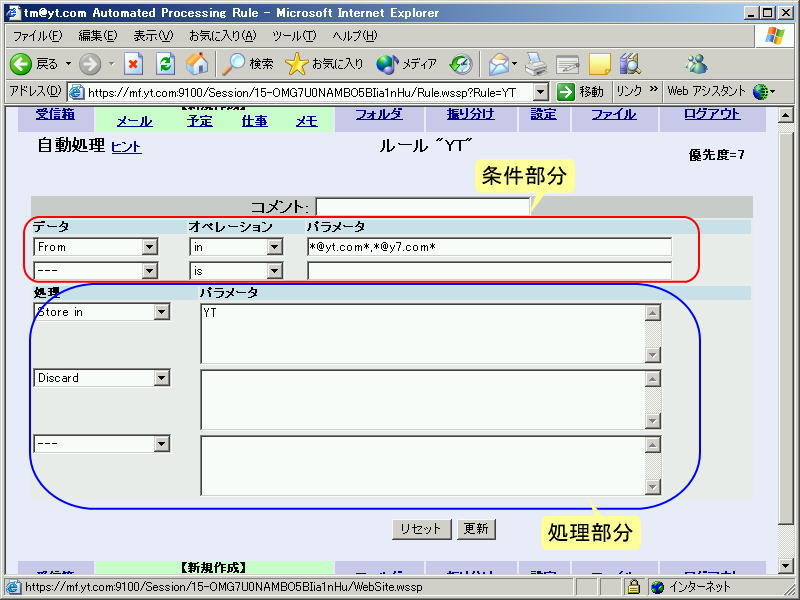
Task: Click the 更新 (Update) button
Action: (476, 529)
